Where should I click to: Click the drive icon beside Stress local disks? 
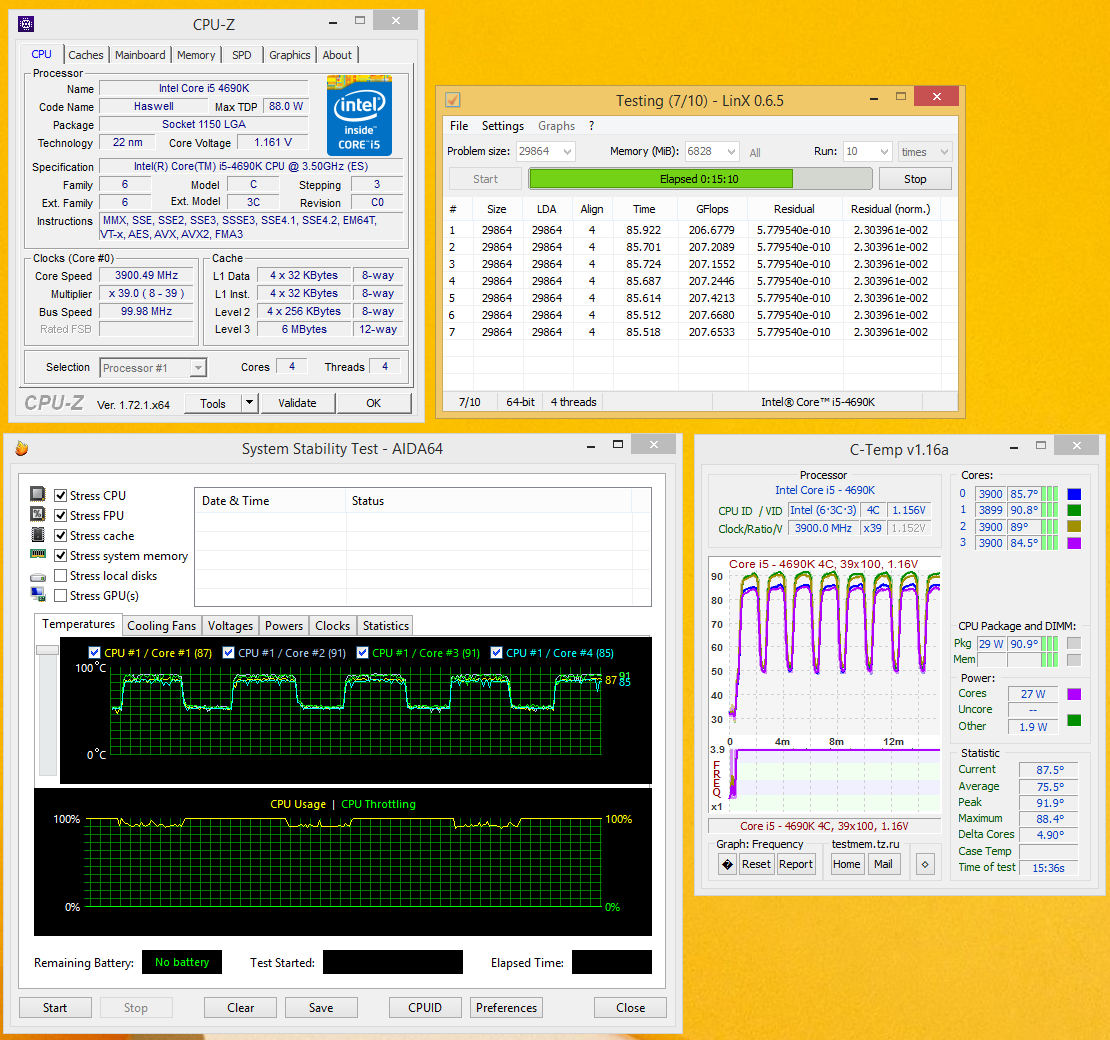(x=38, y=576)
